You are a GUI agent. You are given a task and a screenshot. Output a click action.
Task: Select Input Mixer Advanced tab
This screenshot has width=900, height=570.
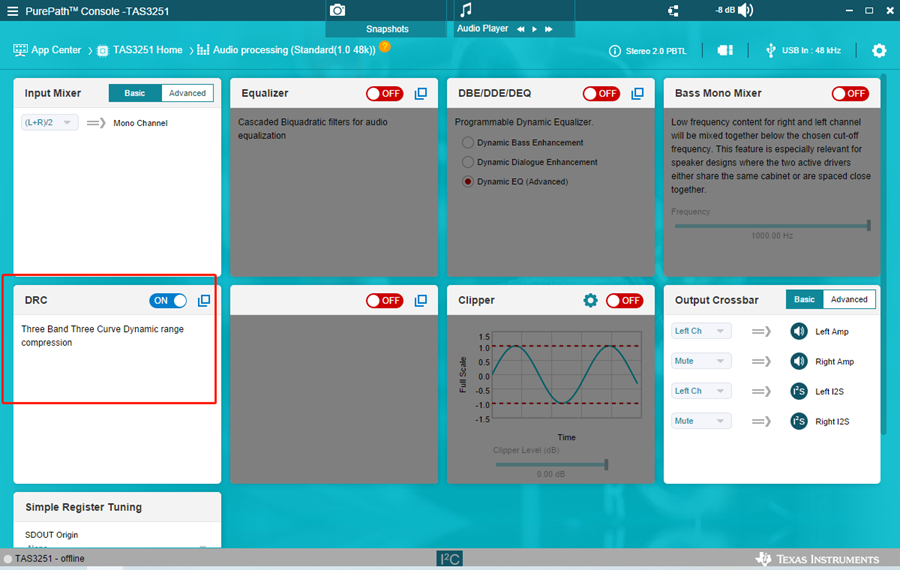(187, 93)
